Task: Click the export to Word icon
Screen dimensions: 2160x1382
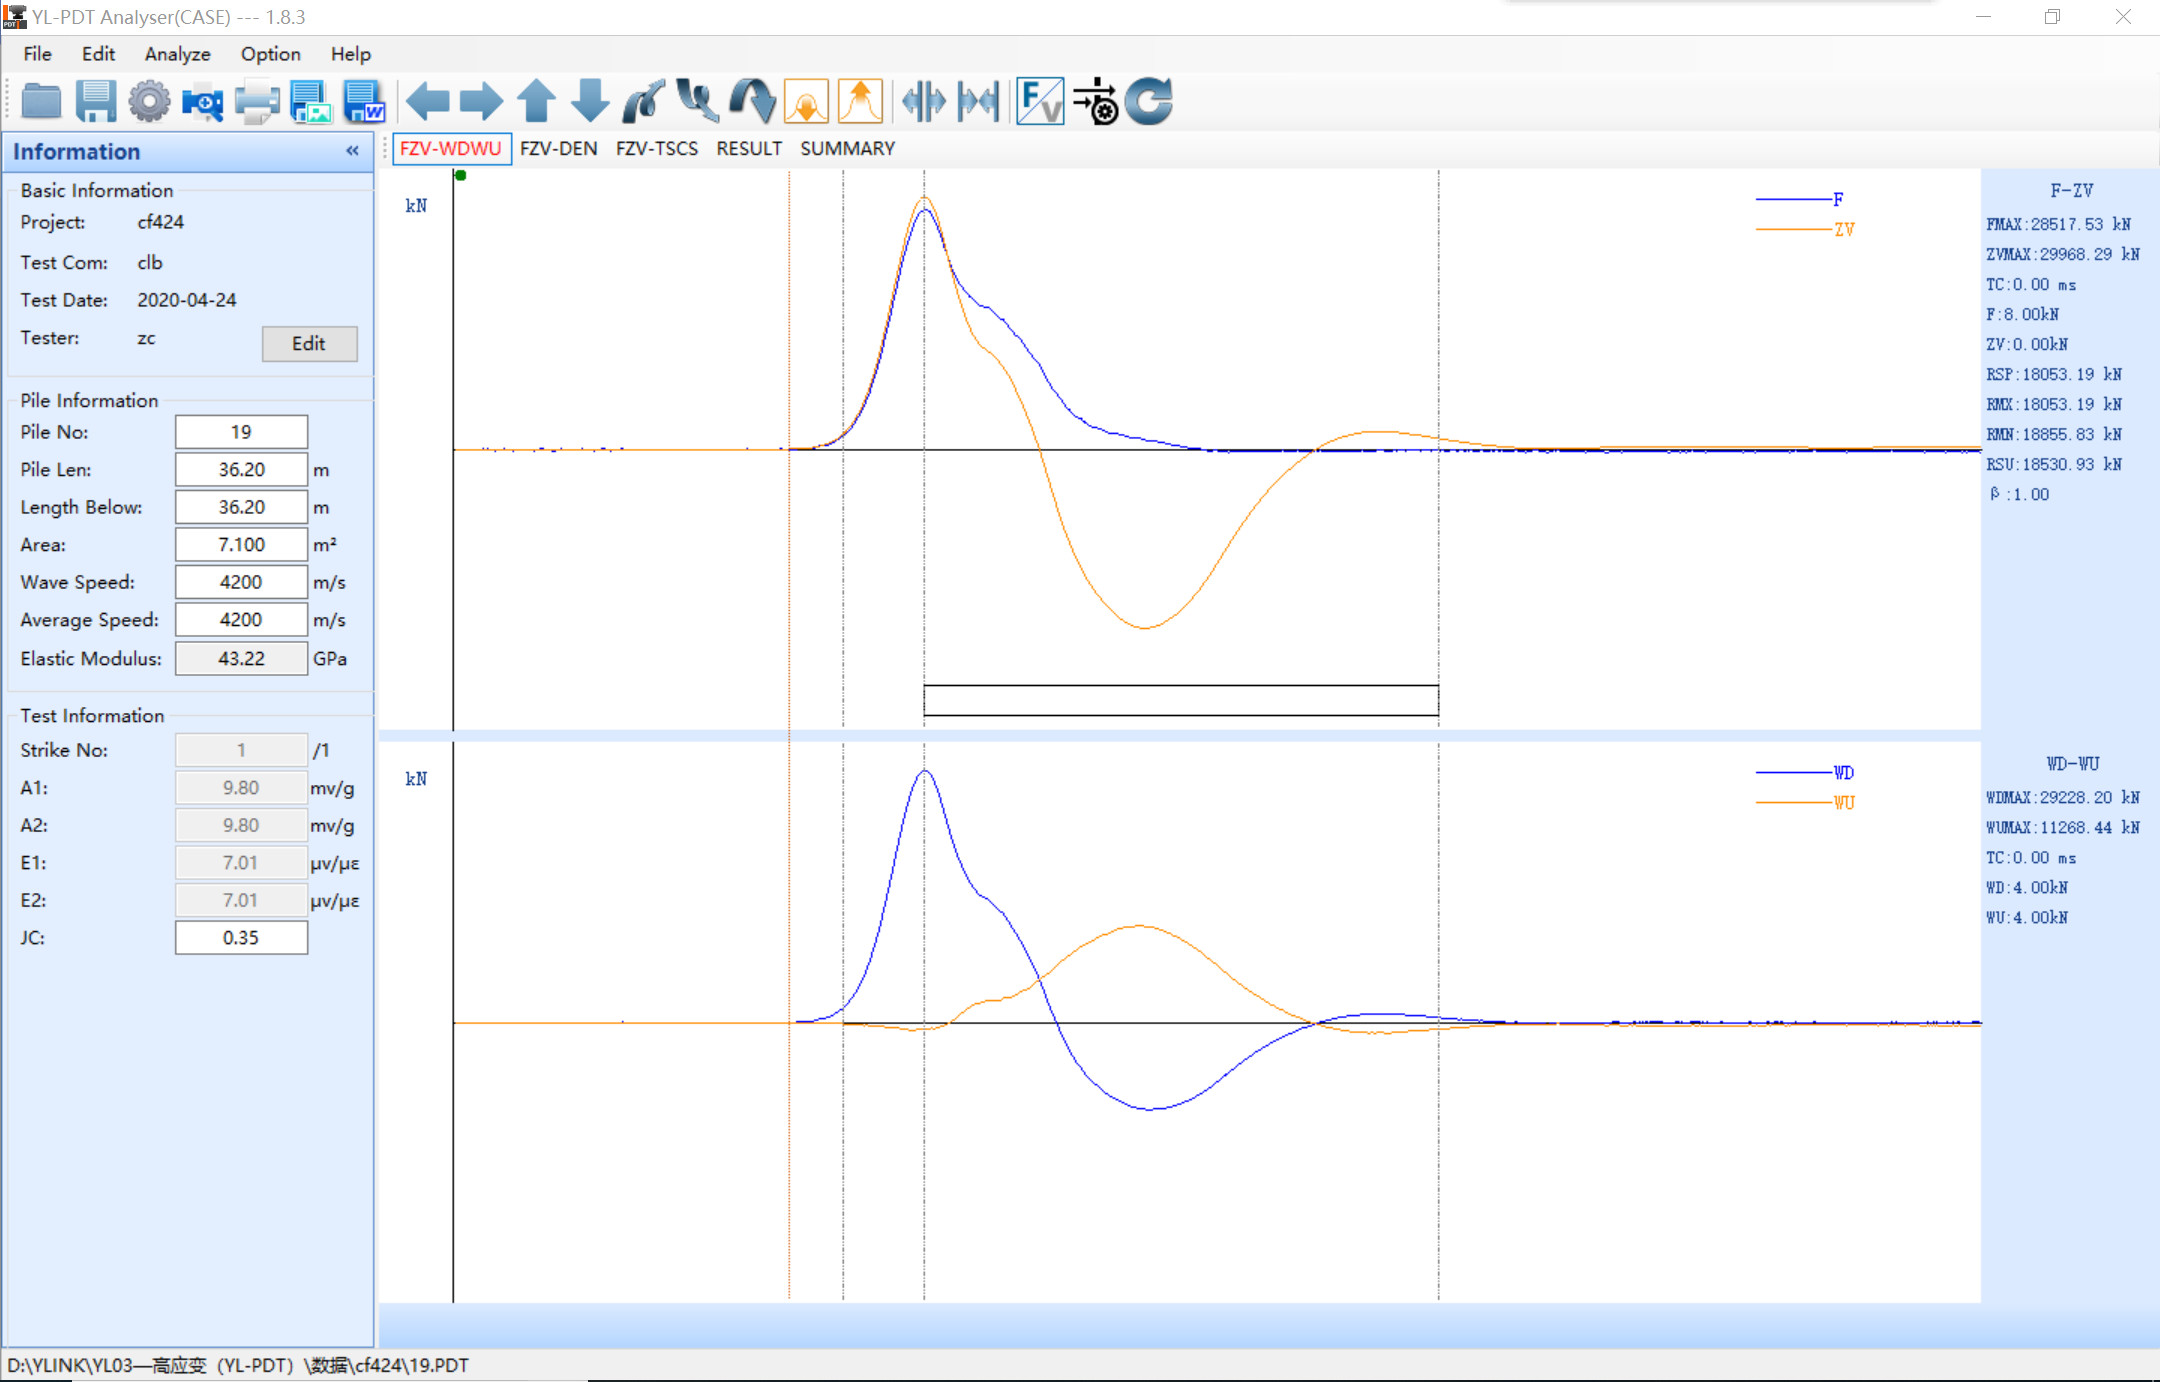Action: point(364,101)
